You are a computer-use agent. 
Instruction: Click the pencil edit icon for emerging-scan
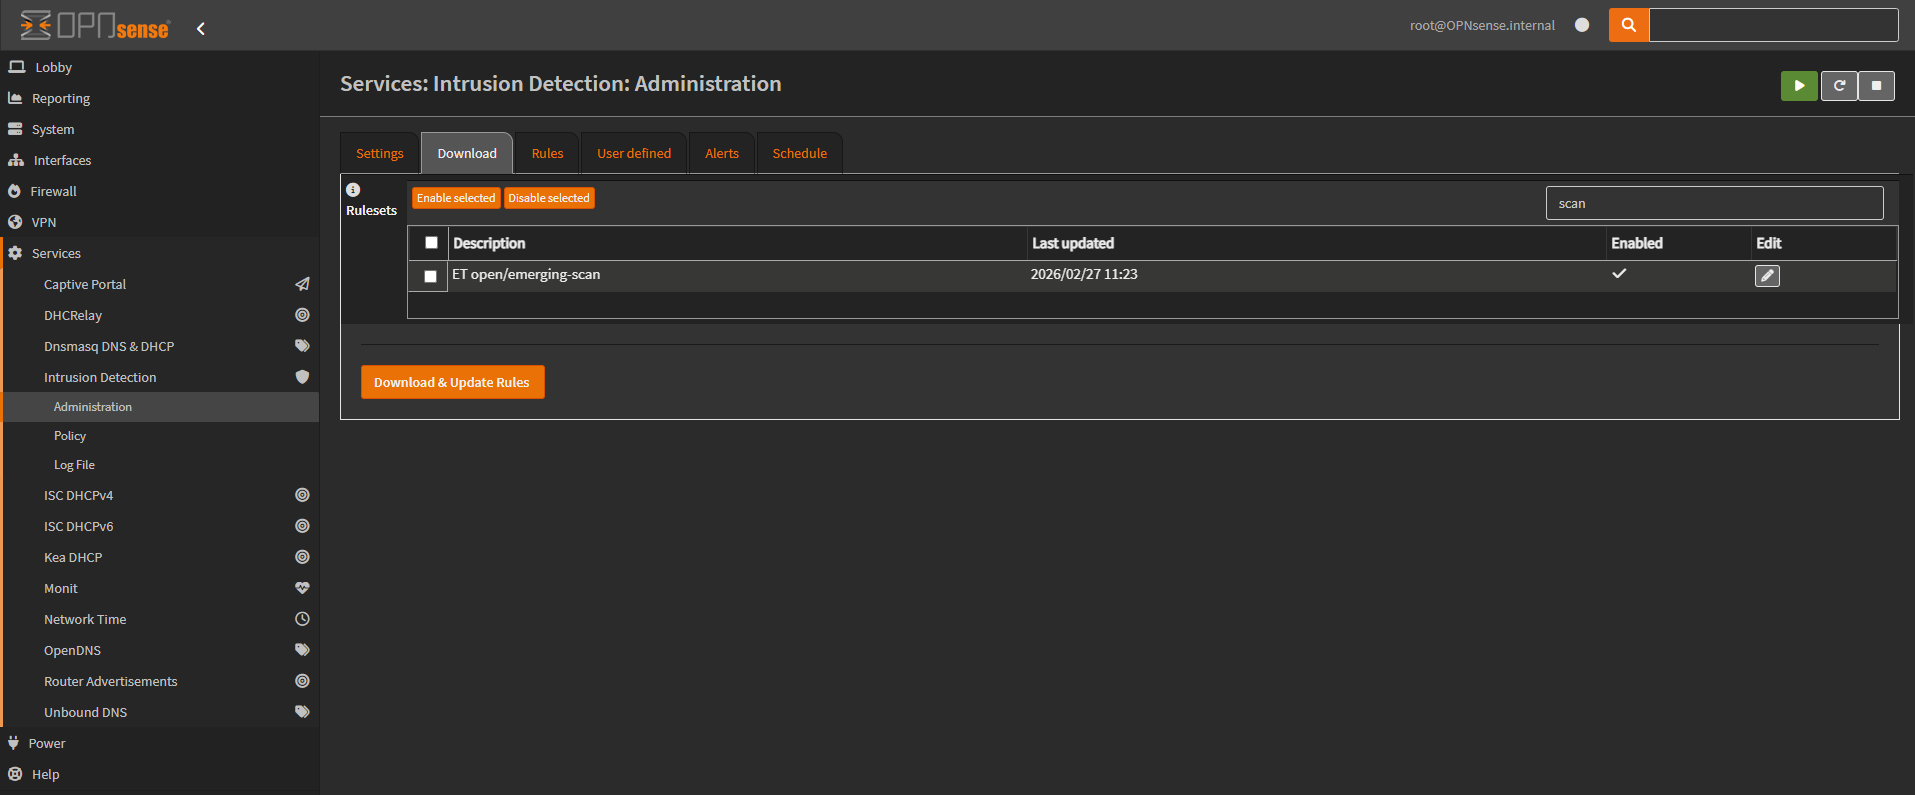1766,276
